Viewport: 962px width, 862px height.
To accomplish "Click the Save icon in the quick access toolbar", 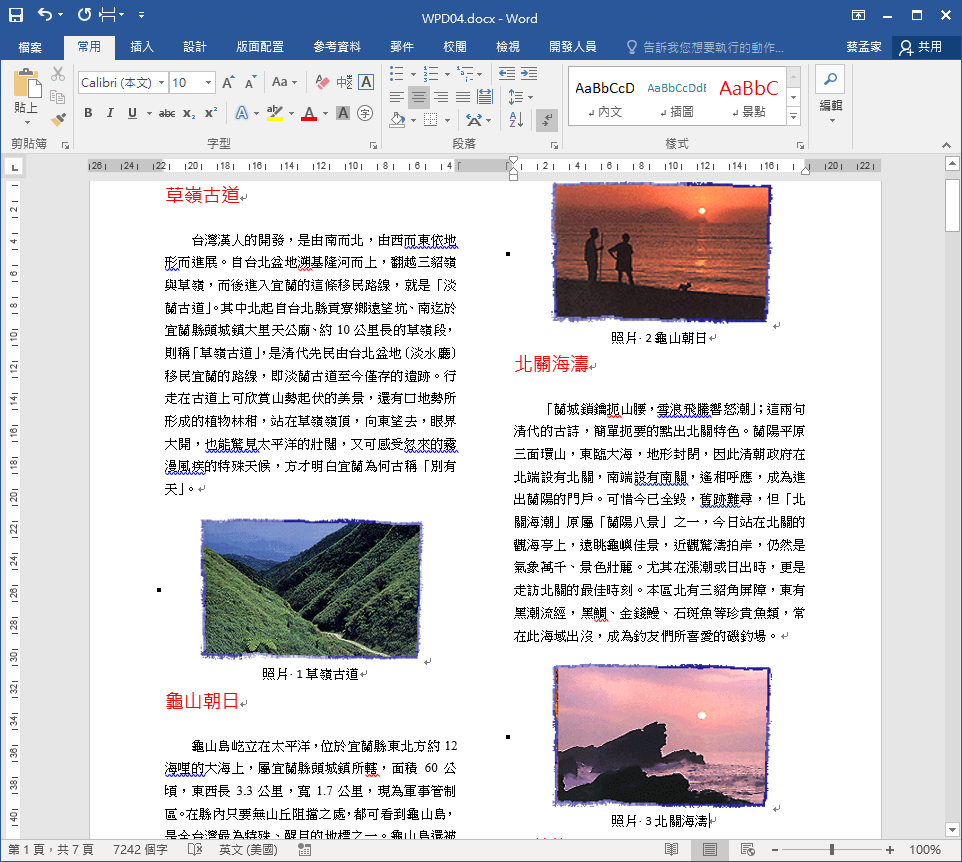I will click(x=15, y=15).
